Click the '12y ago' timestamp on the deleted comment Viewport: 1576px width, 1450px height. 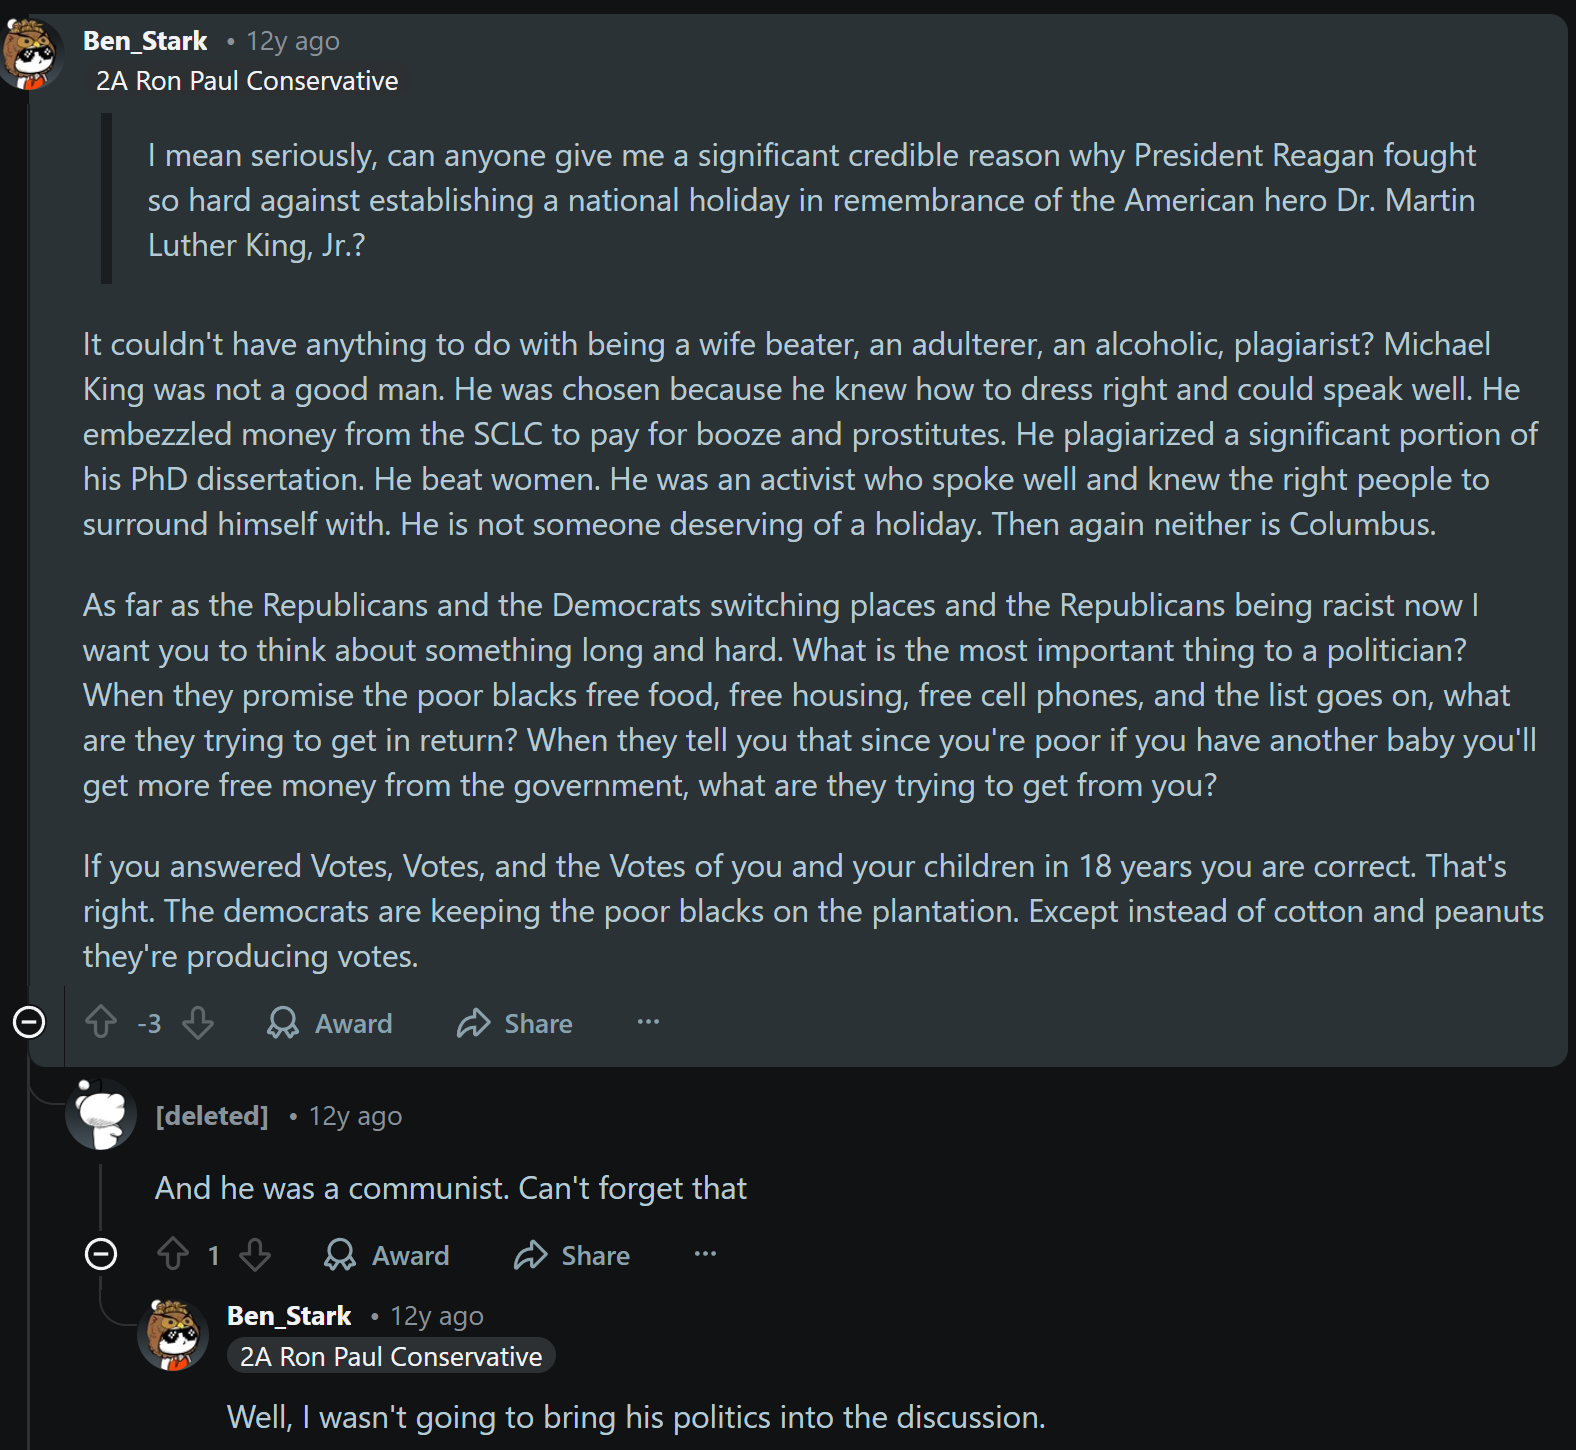(355, 1116)
